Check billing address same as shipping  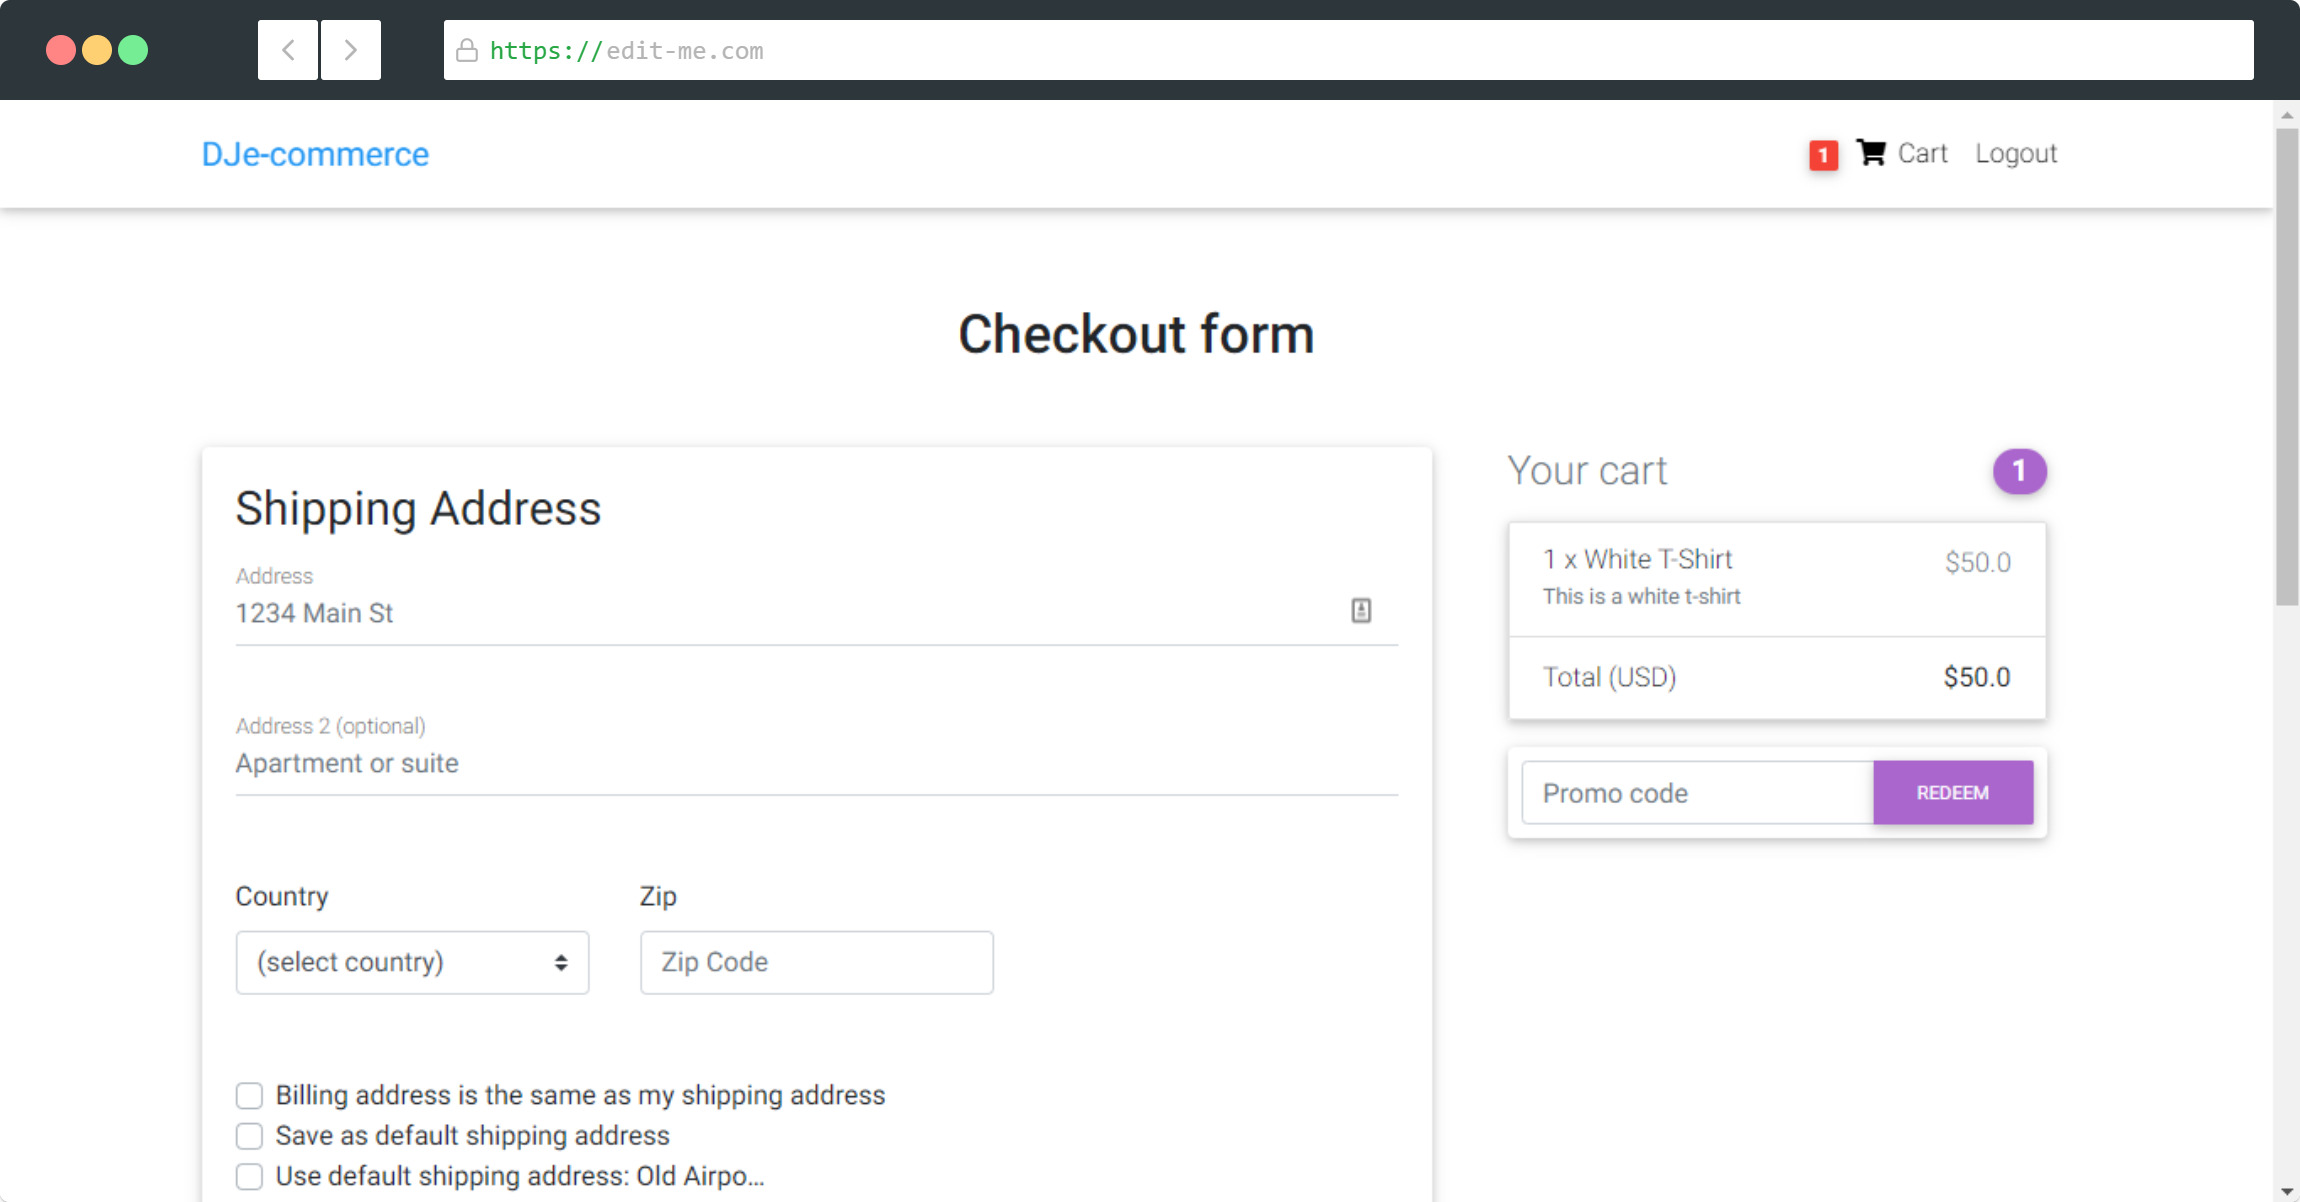250,1096
